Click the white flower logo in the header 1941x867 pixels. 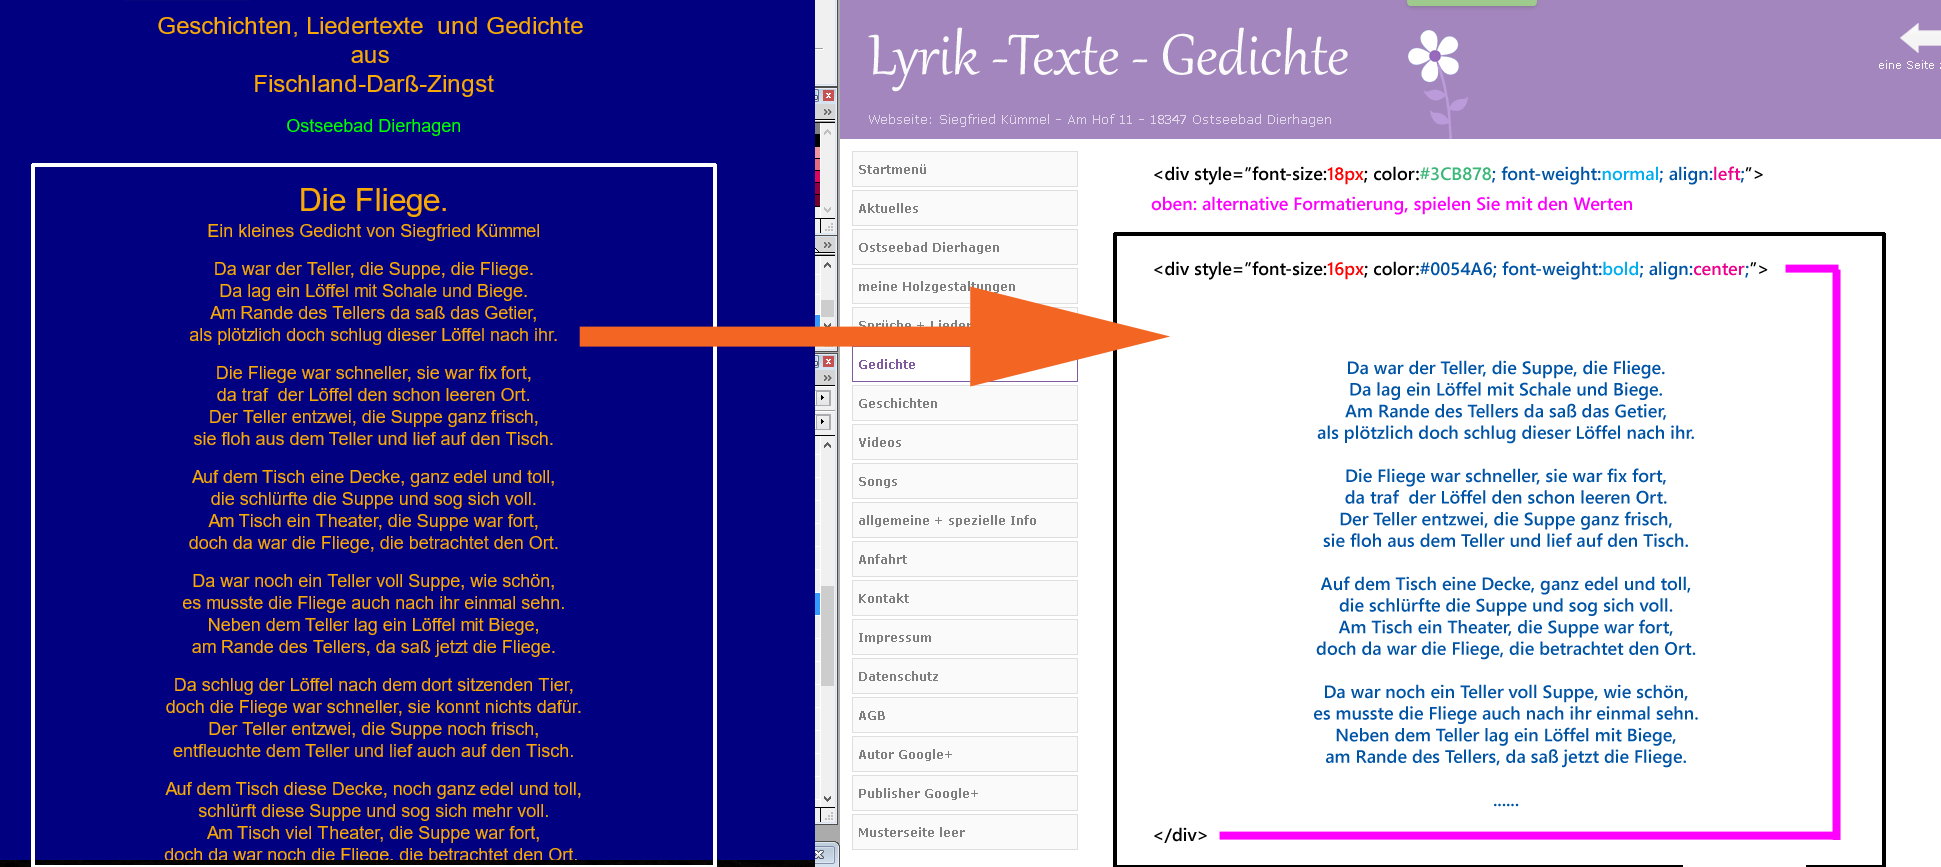pyautogui.click(x=1434, y=55)
